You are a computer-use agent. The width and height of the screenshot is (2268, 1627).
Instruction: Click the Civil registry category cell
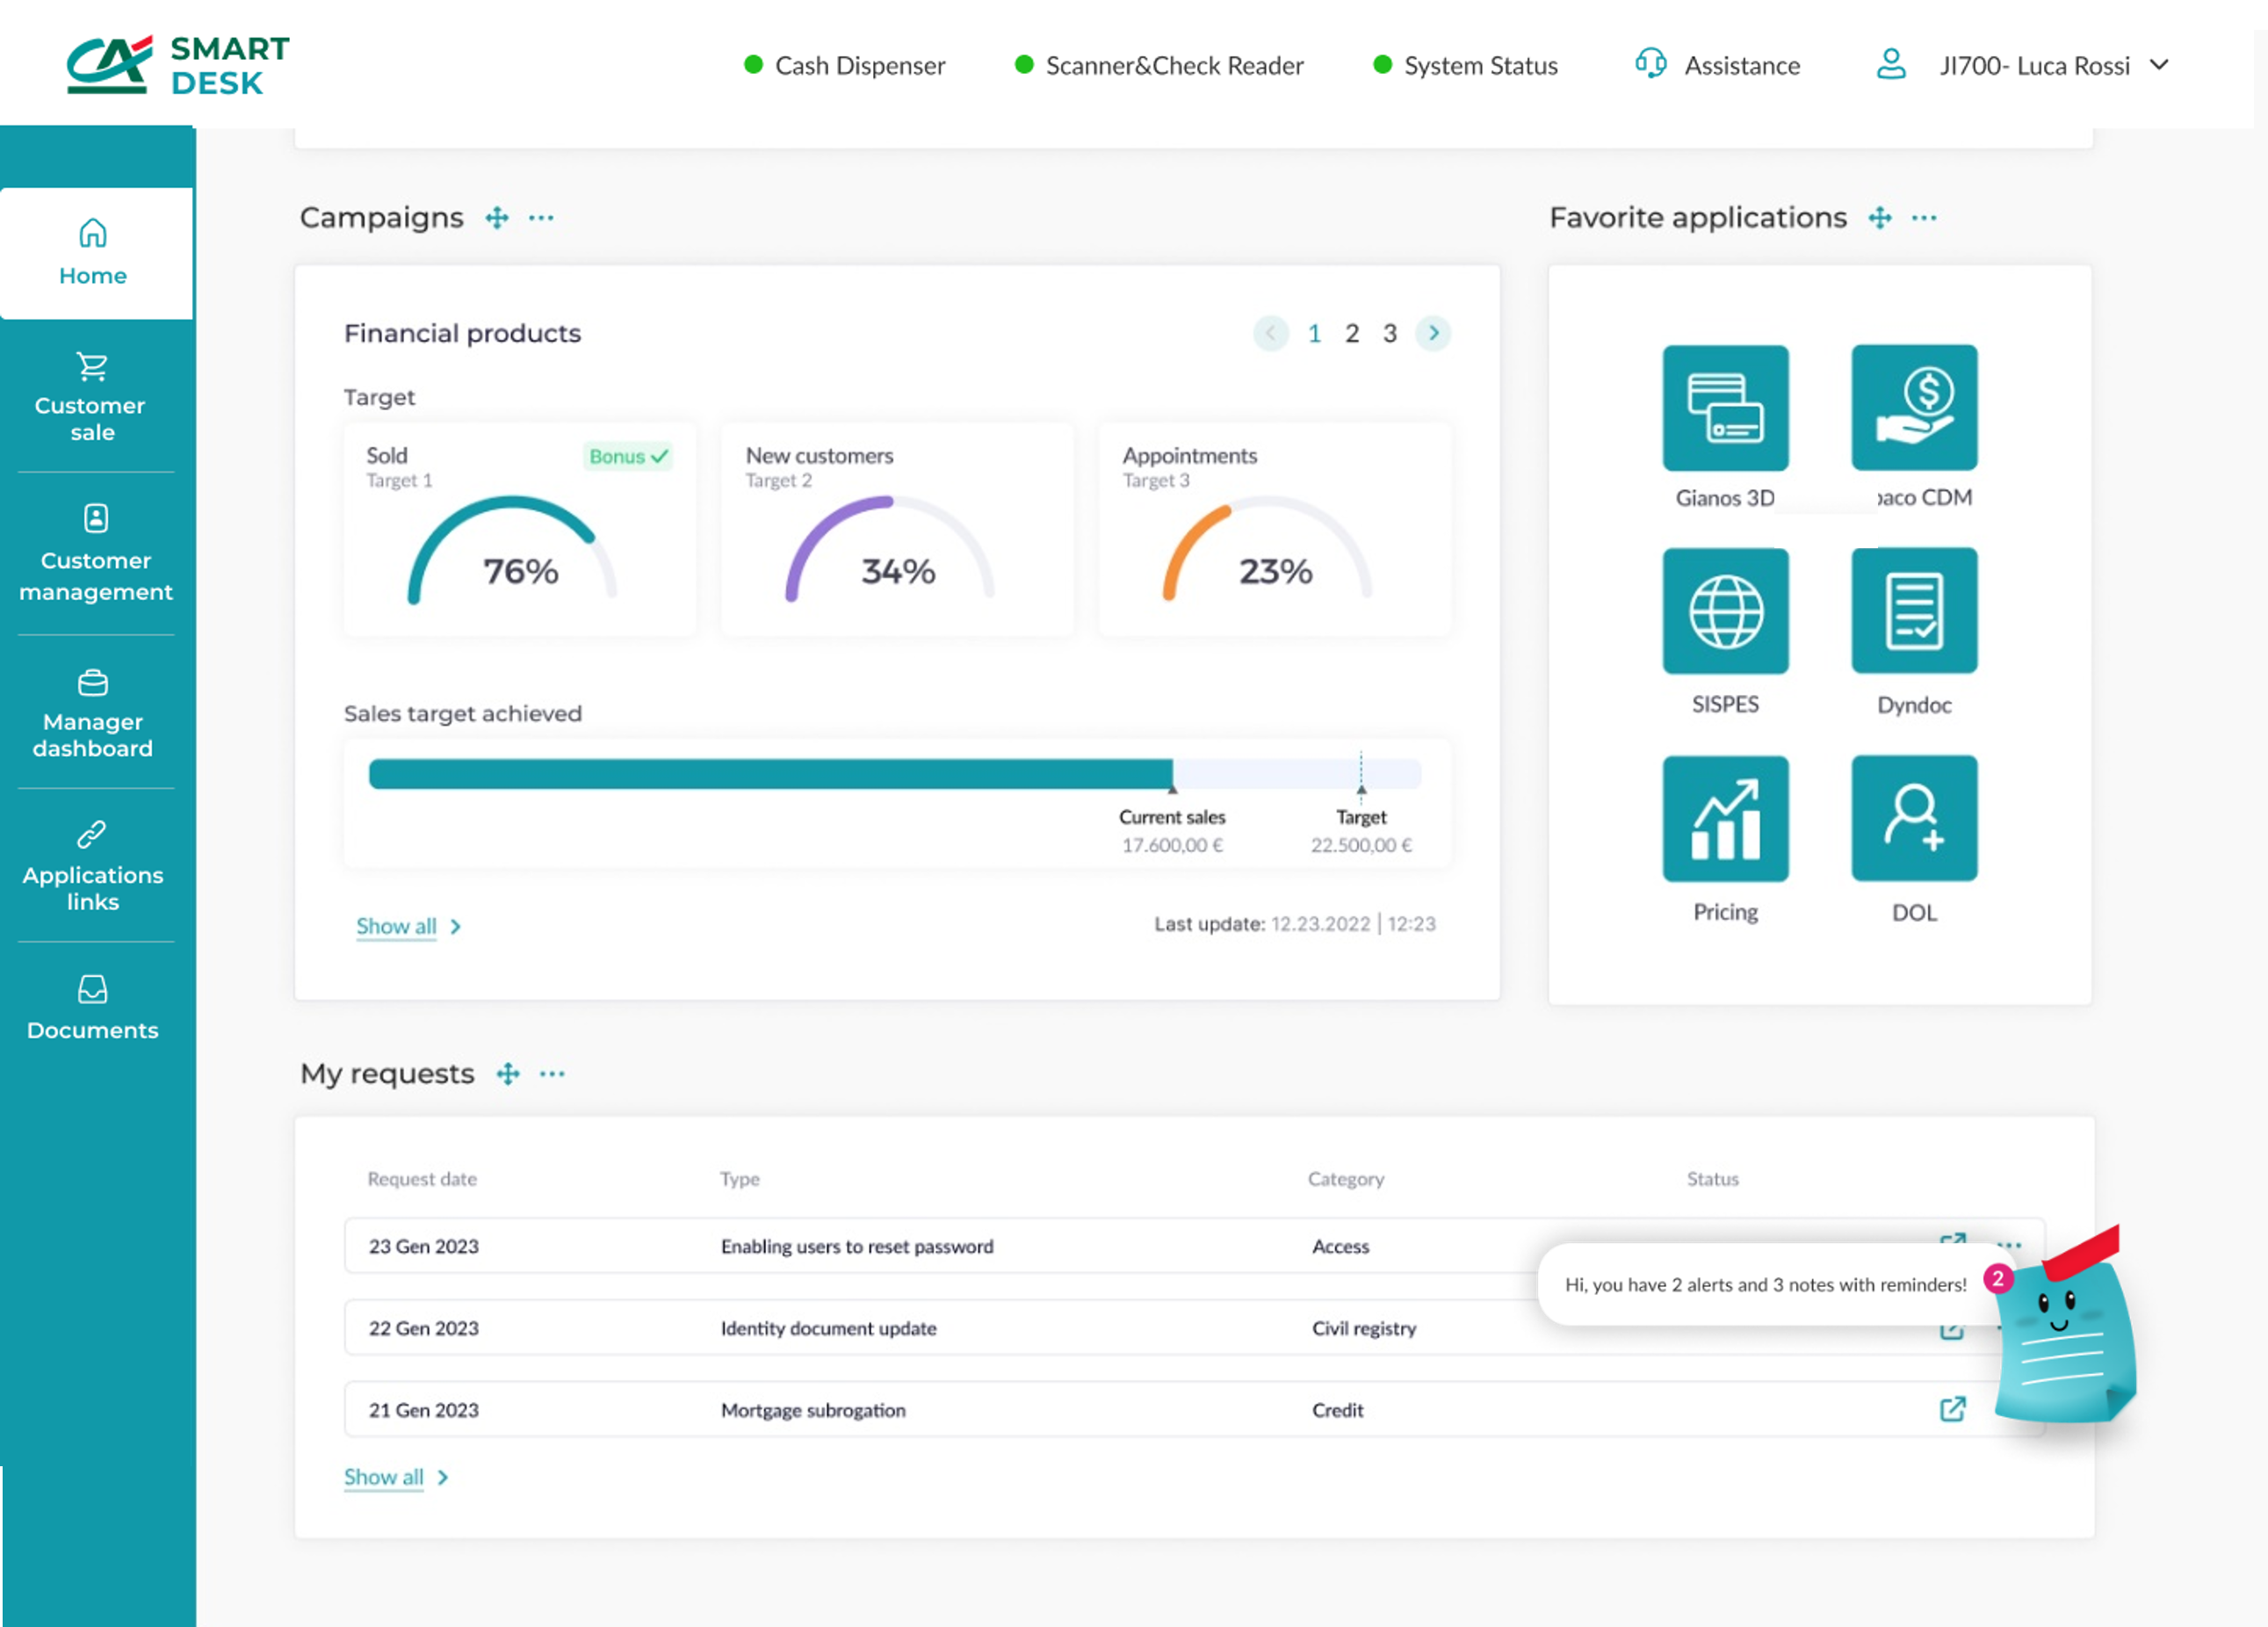coord(1364,1329)
